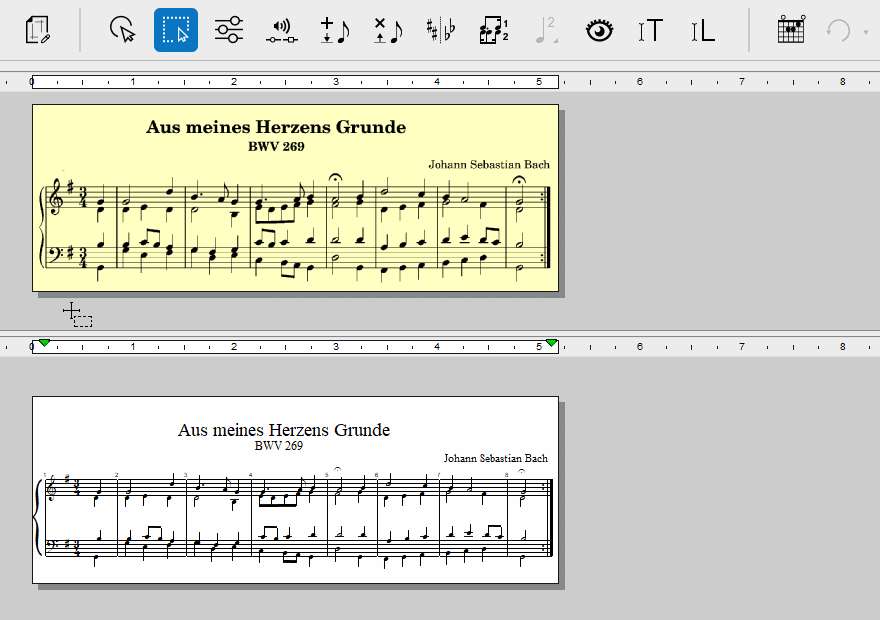Choose the insert note tool
The height and width of the screenshot is (620, 880).
[334, 30]
